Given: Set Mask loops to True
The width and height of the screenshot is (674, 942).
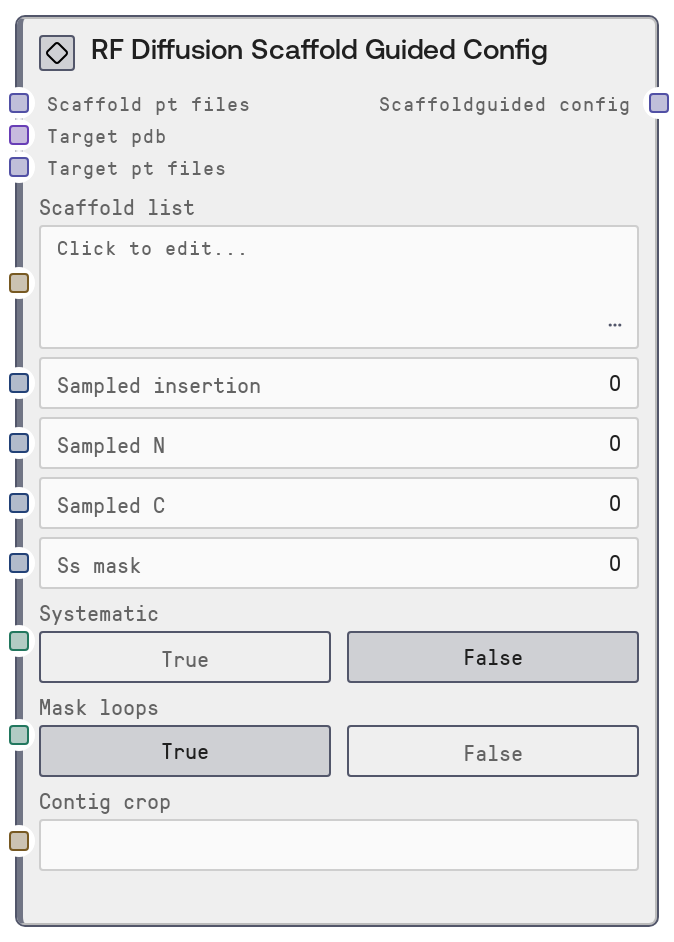Looking at the screenshot, I should [x=185, y=752].
